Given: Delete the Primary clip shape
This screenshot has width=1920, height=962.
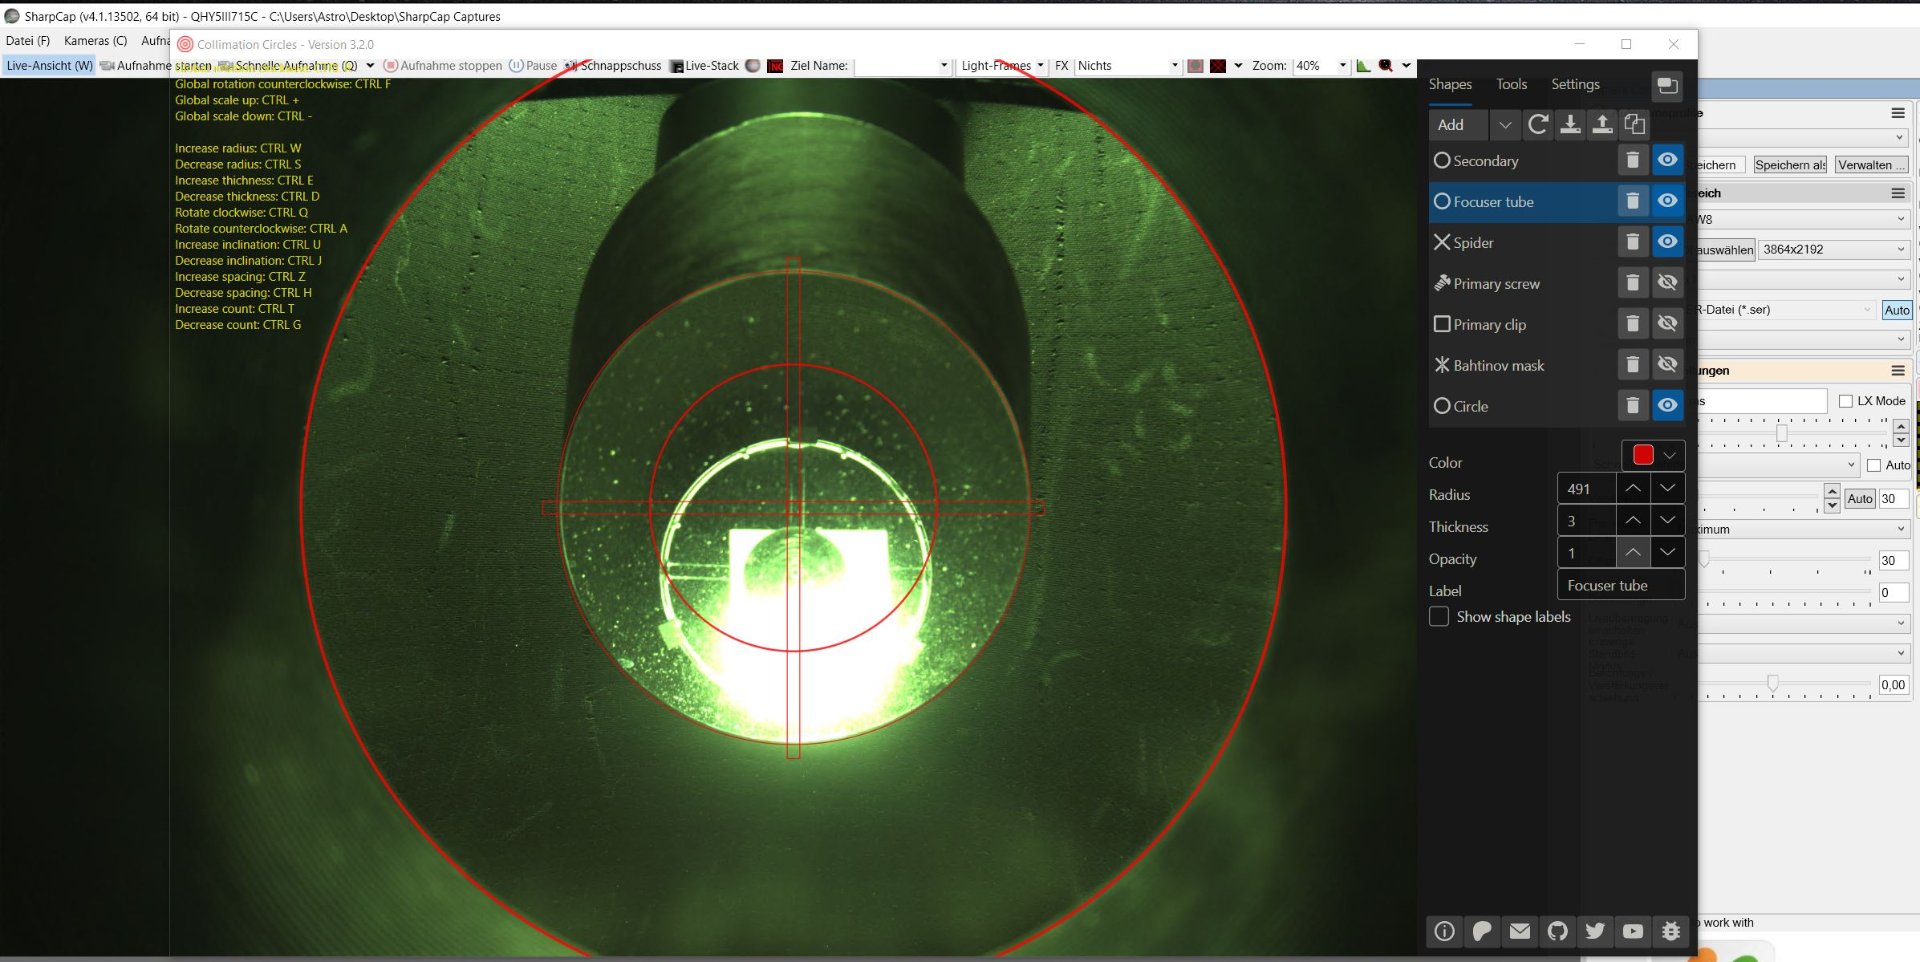Looking at the screenshot, I should click(1632, 324).
